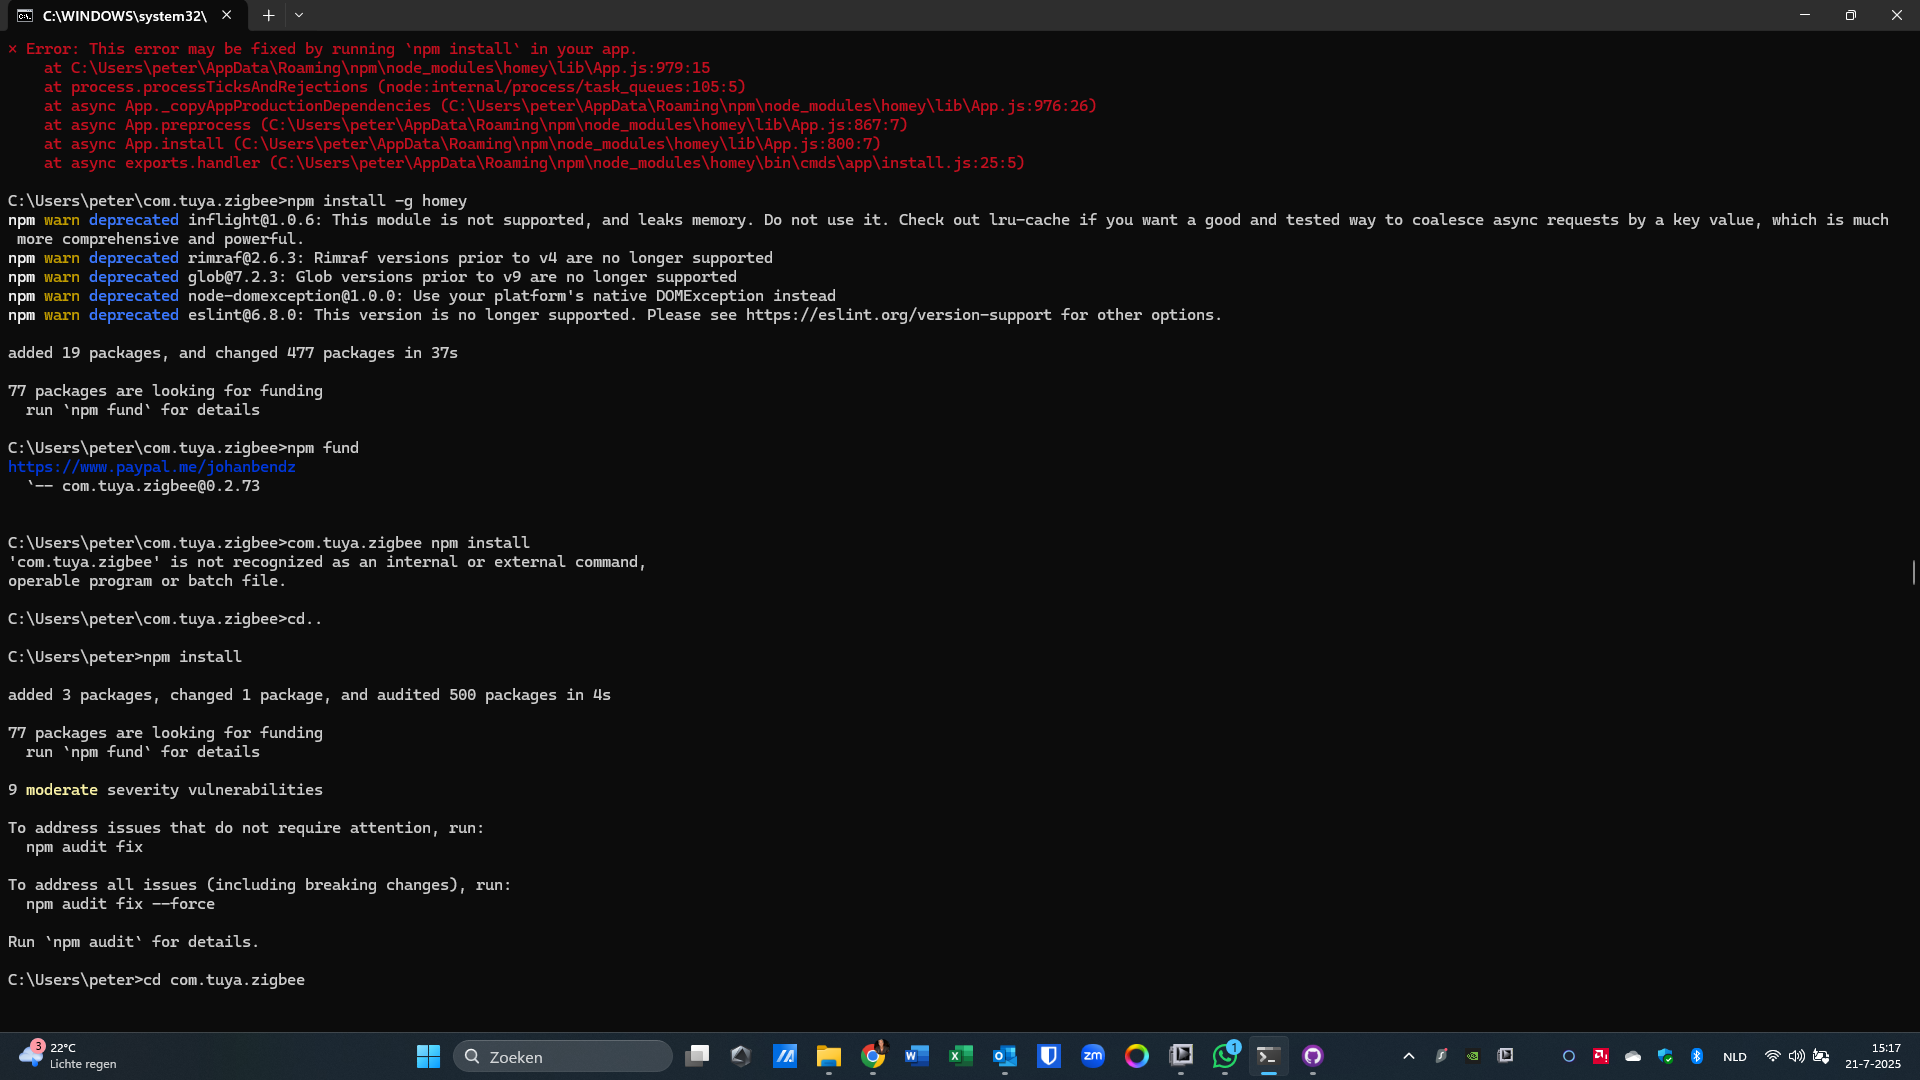Open GitHub Desktop from taskbar
Viewport: 1920px width, 1080px height.
tap(1312, 1056)
